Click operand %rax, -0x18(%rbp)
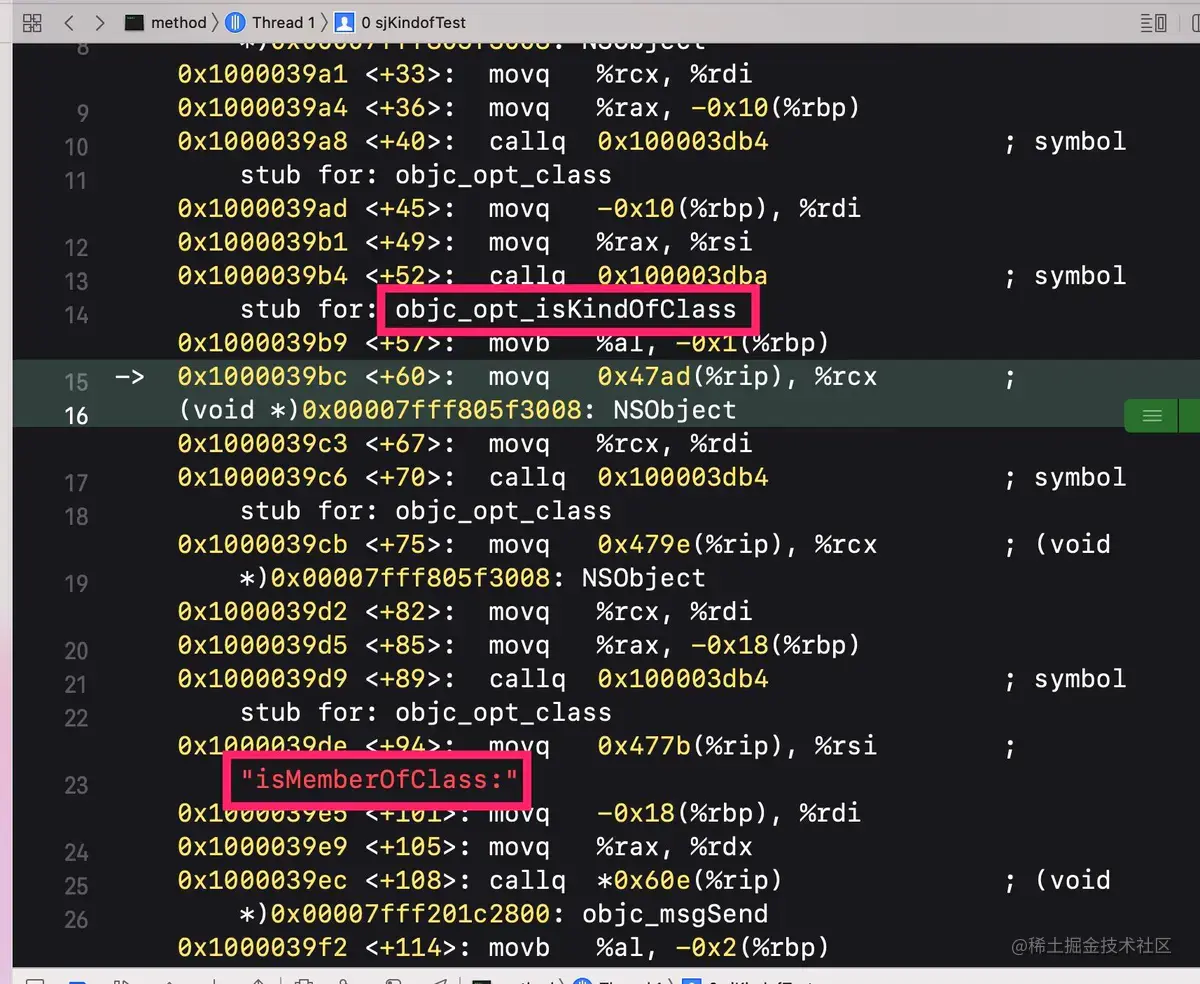This screenshot has width=1200, height=984. (x=729, y=645)
